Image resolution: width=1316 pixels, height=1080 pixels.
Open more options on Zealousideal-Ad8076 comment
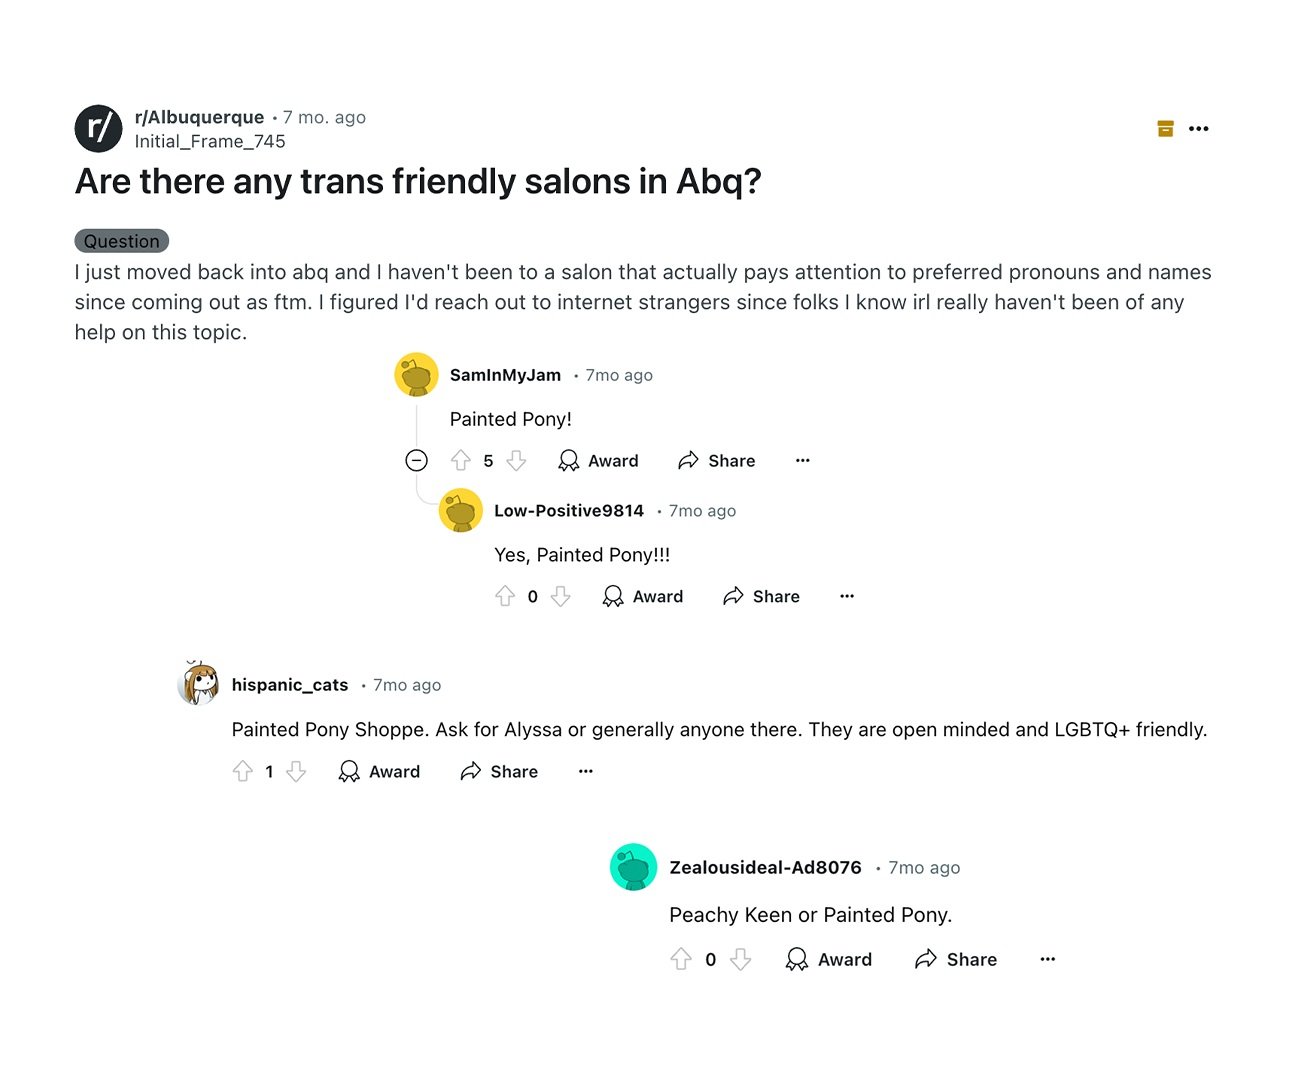click(x=1048, y=959)
